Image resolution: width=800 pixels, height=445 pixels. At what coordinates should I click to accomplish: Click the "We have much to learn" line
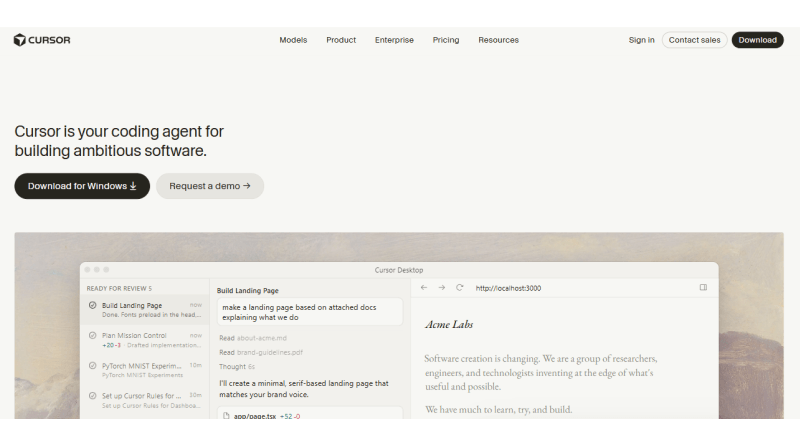(498, 409)
